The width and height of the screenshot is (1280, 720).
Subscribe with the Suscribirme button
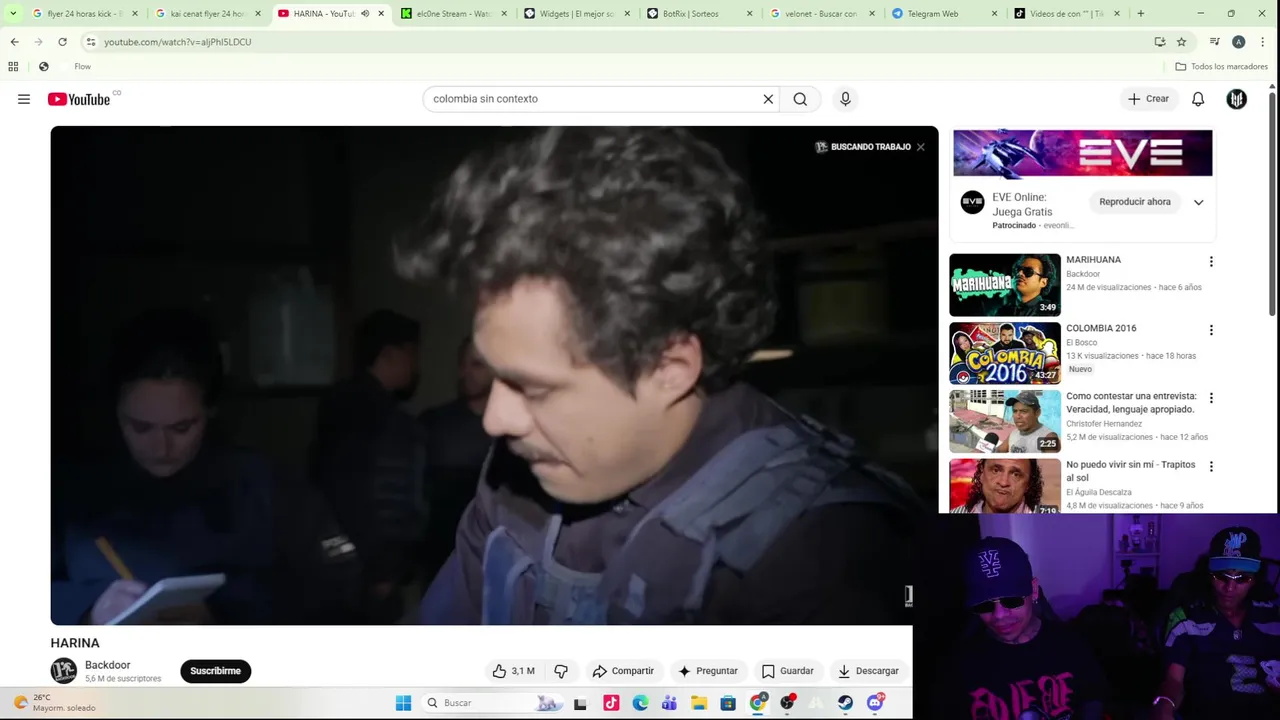(216, 671)
